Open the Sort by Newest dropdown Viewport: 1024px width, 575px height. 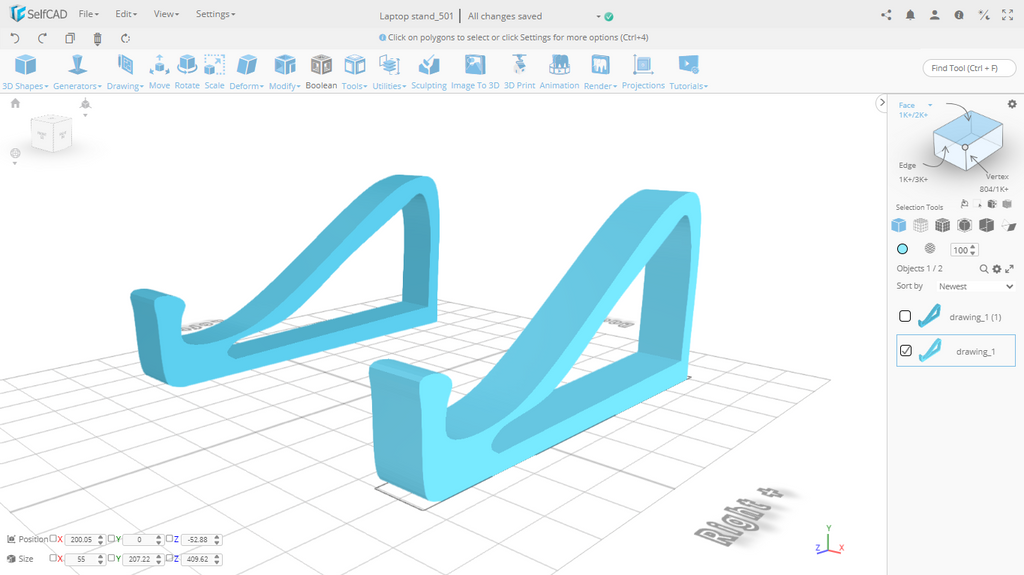pyautogui.click(x=975, y=286)
